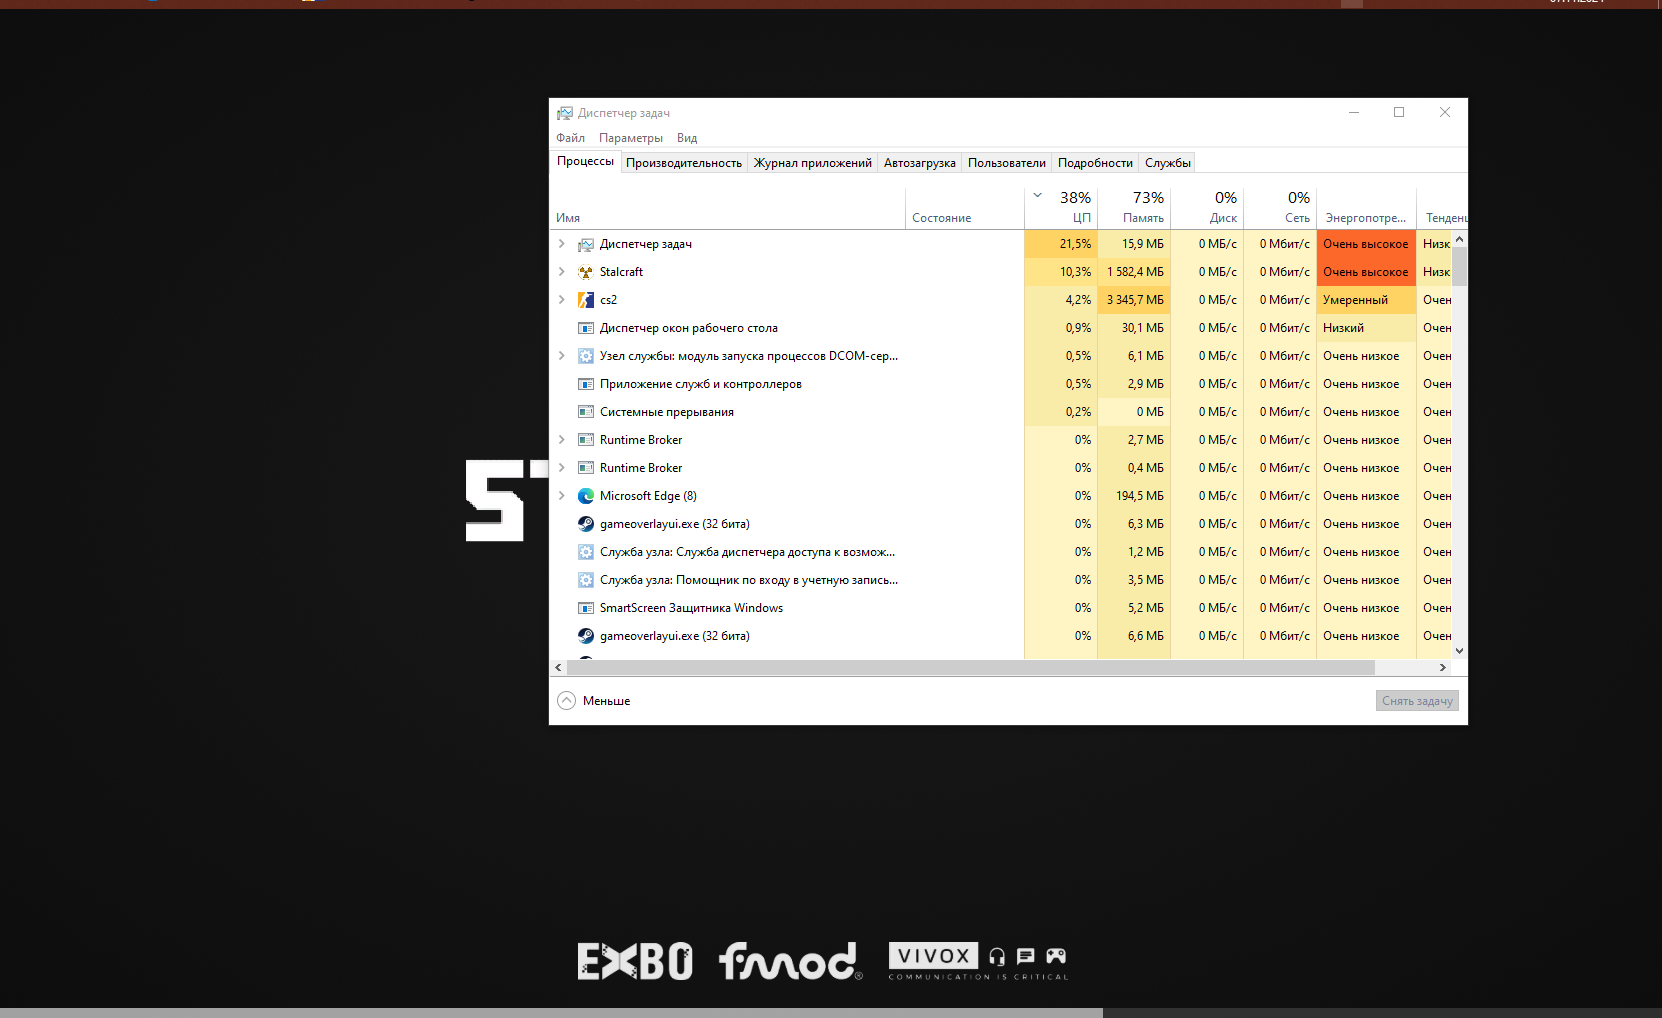Sort by the 73% Память column header

coord(1134,207)
